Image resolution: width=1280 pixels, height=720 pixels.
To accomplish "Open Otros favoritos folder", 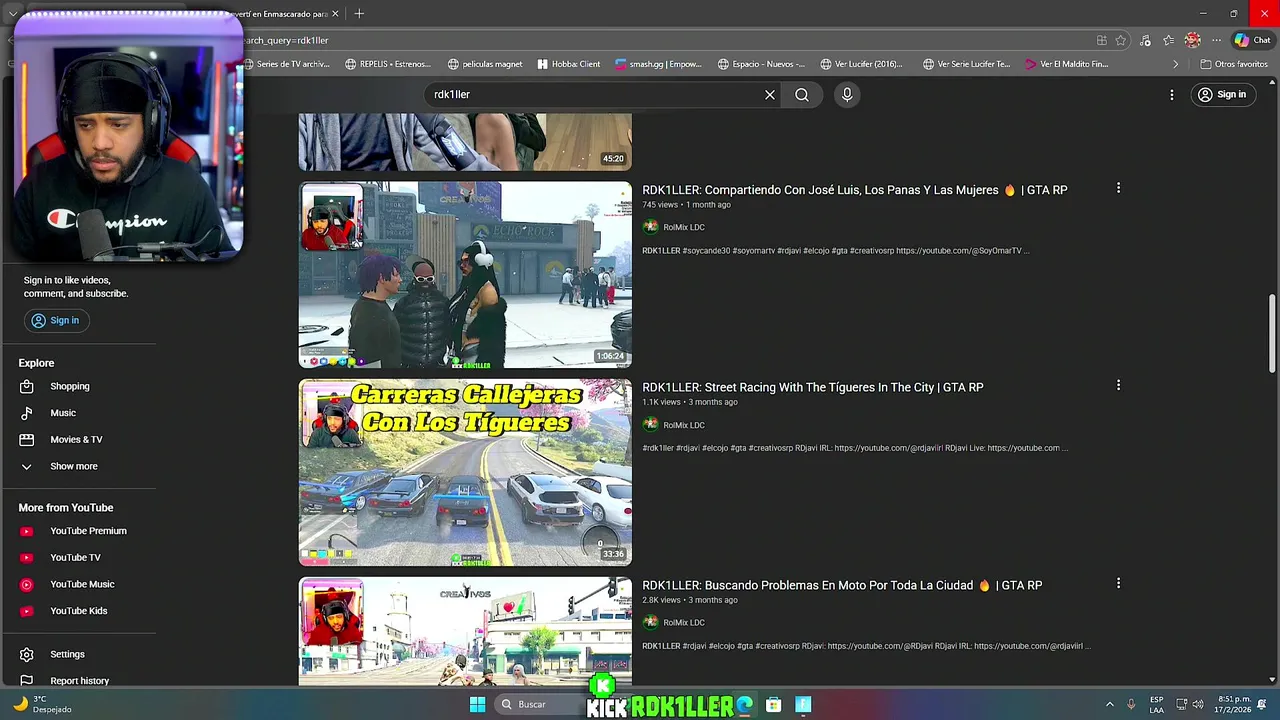I will [1234, 64].
